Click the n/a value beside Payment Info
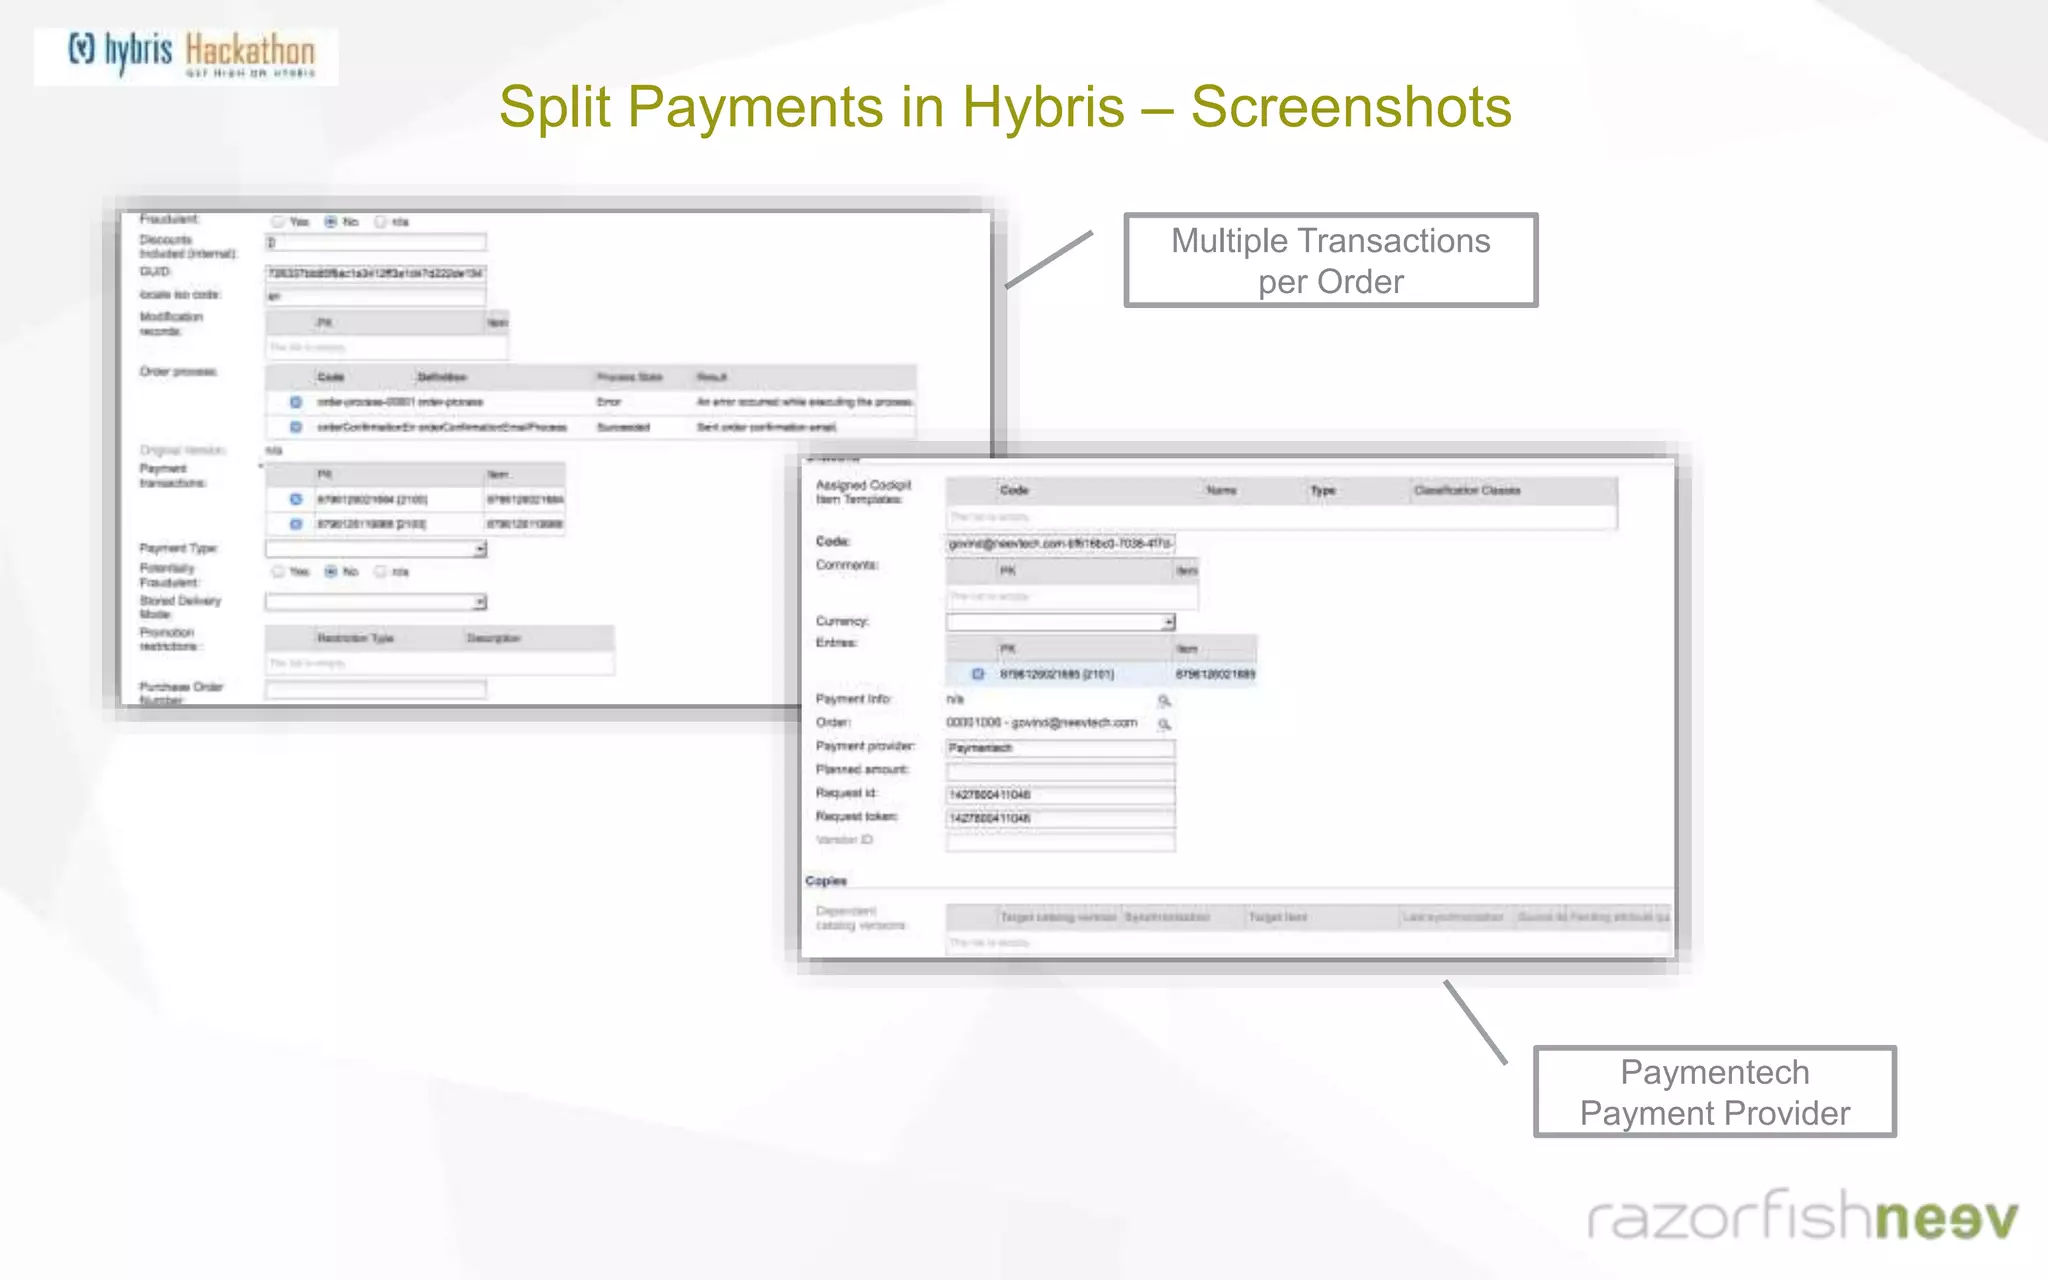The image size is (2048, 1280). (955, 700)
